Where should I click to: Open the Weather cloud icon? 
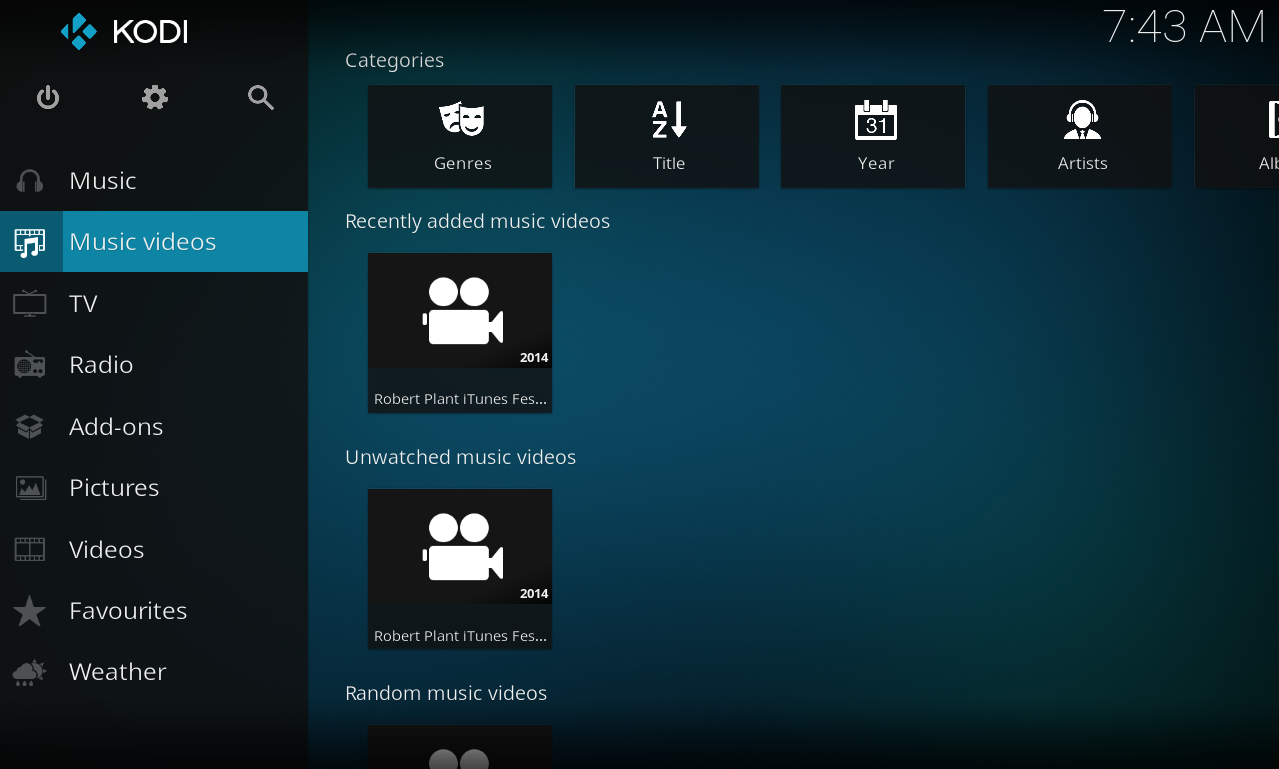(30, 672)
